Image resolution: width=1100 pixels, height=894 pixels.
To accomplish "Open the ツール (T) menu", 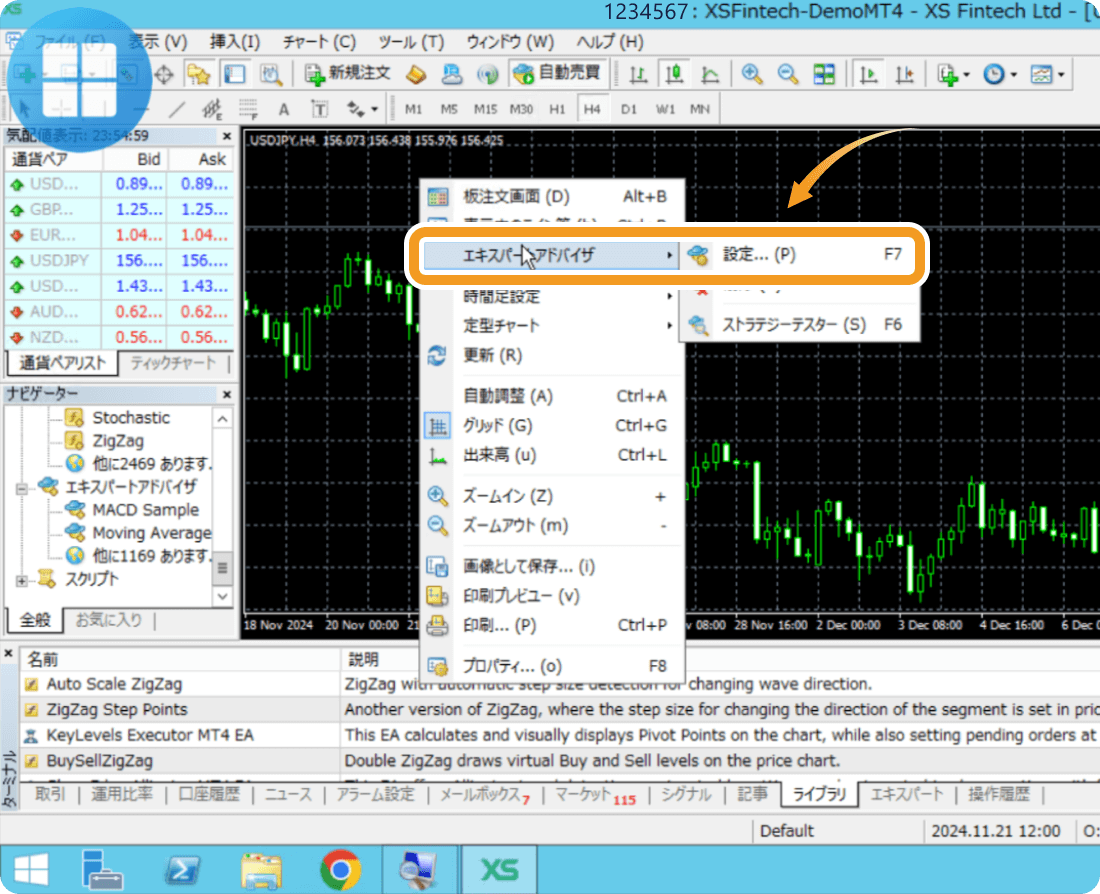I will click(x=411, y=42).
